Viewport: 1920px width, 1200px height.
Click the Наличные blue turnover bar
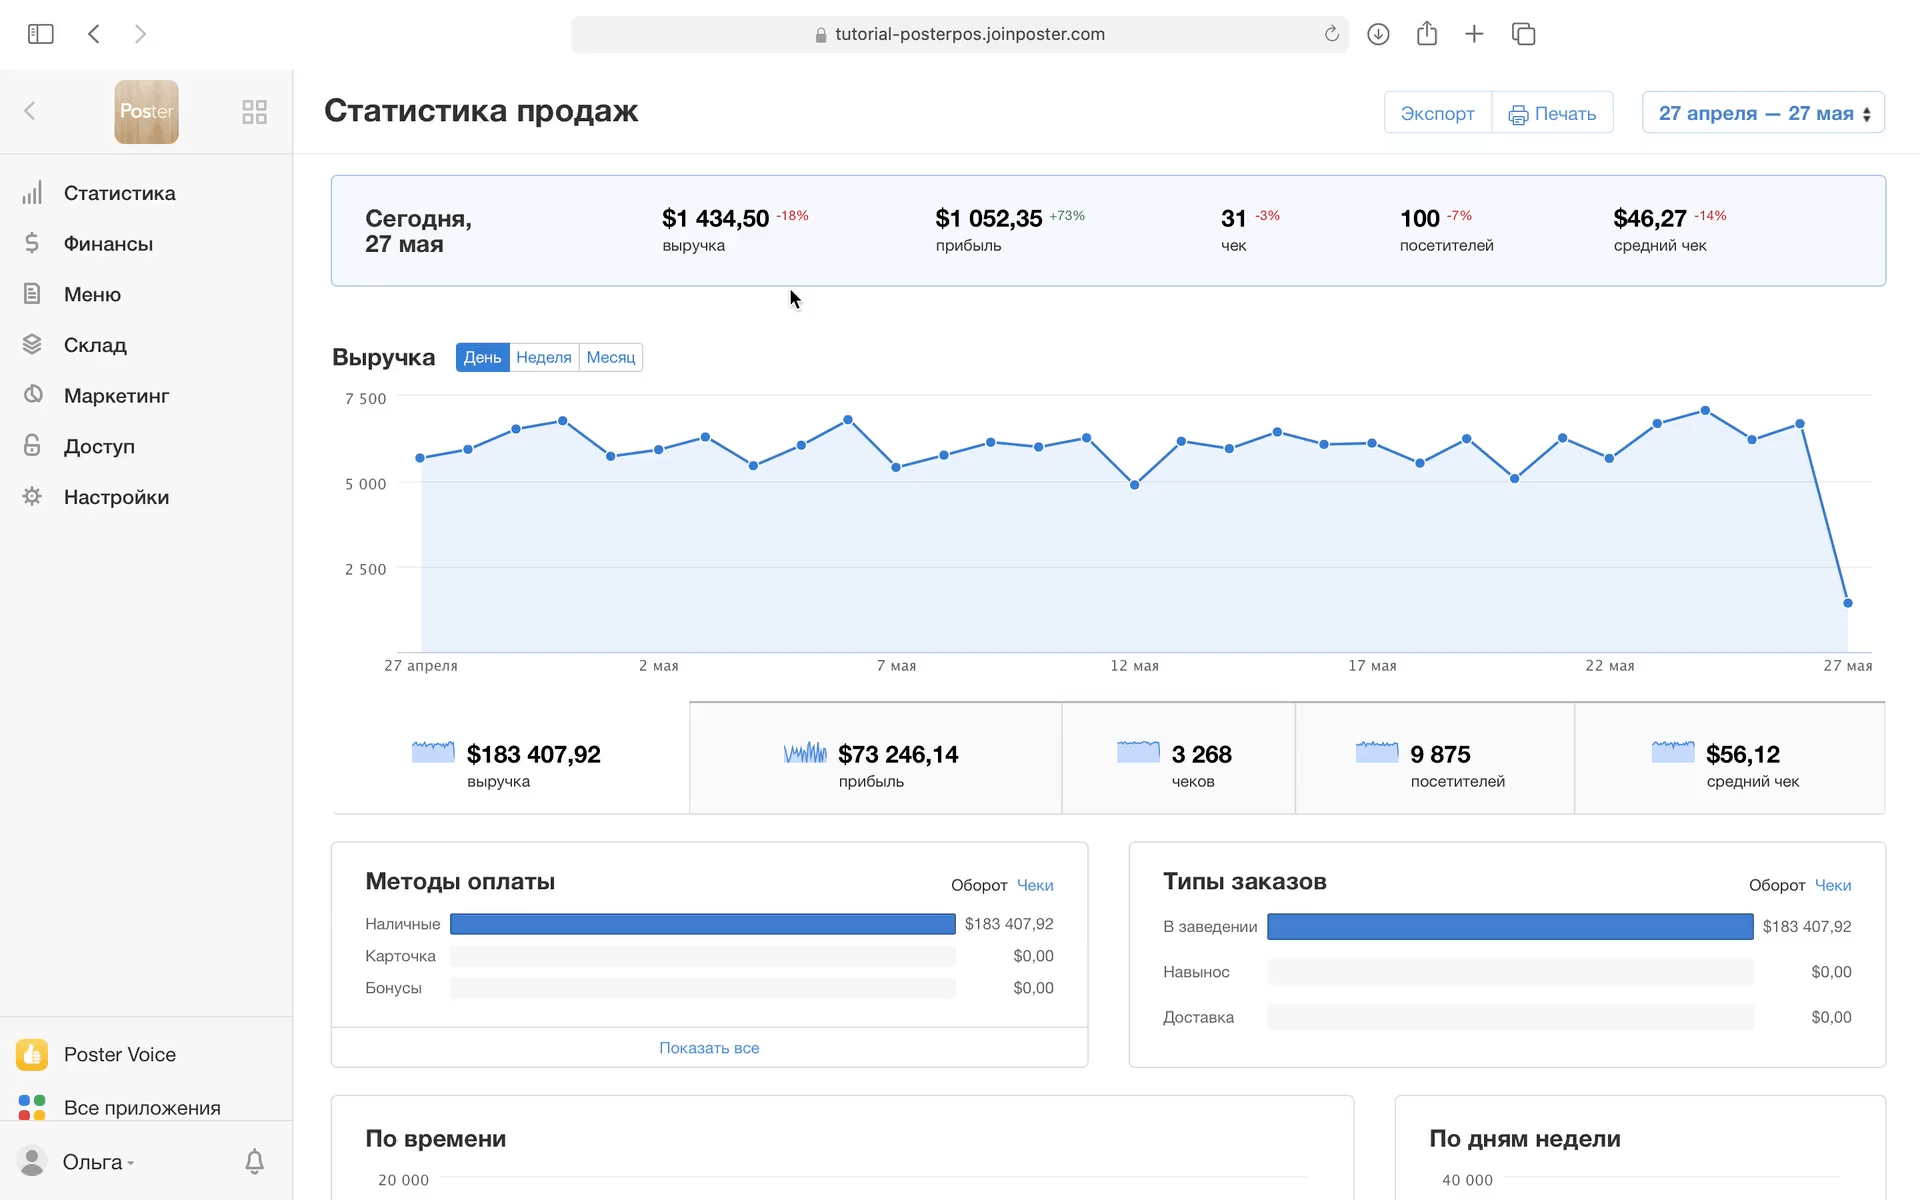pos(702,924)
